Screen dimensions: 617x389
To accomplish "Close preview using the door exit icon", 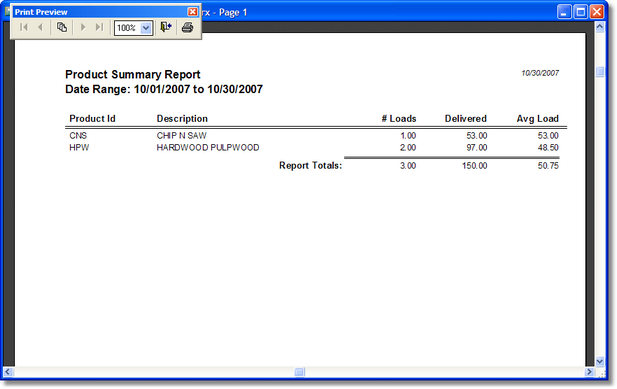I will (x=166, y=27).
